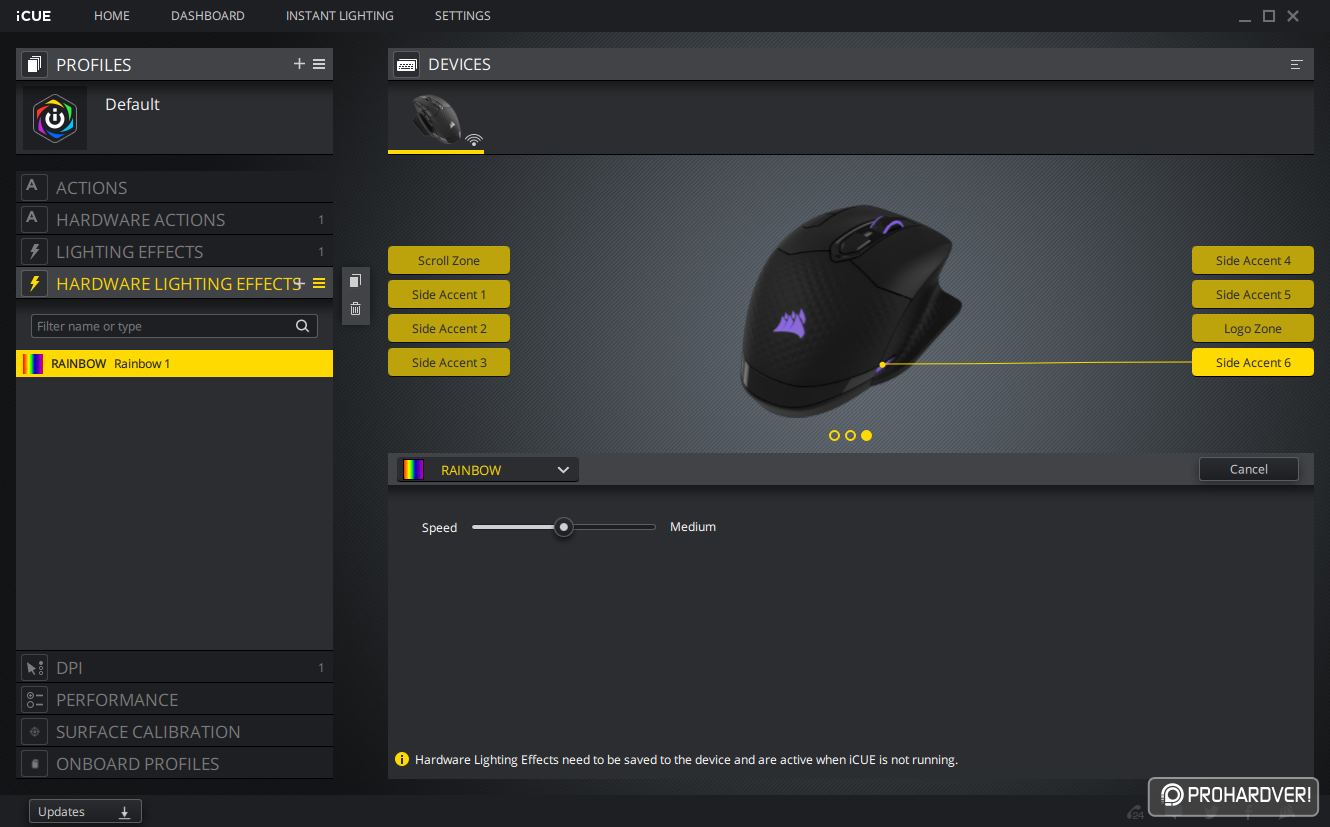The width and height of the screenshot is (1330, 827).
Task: Toggle the Side Accent 6 zone
Action: [1253, 362]
